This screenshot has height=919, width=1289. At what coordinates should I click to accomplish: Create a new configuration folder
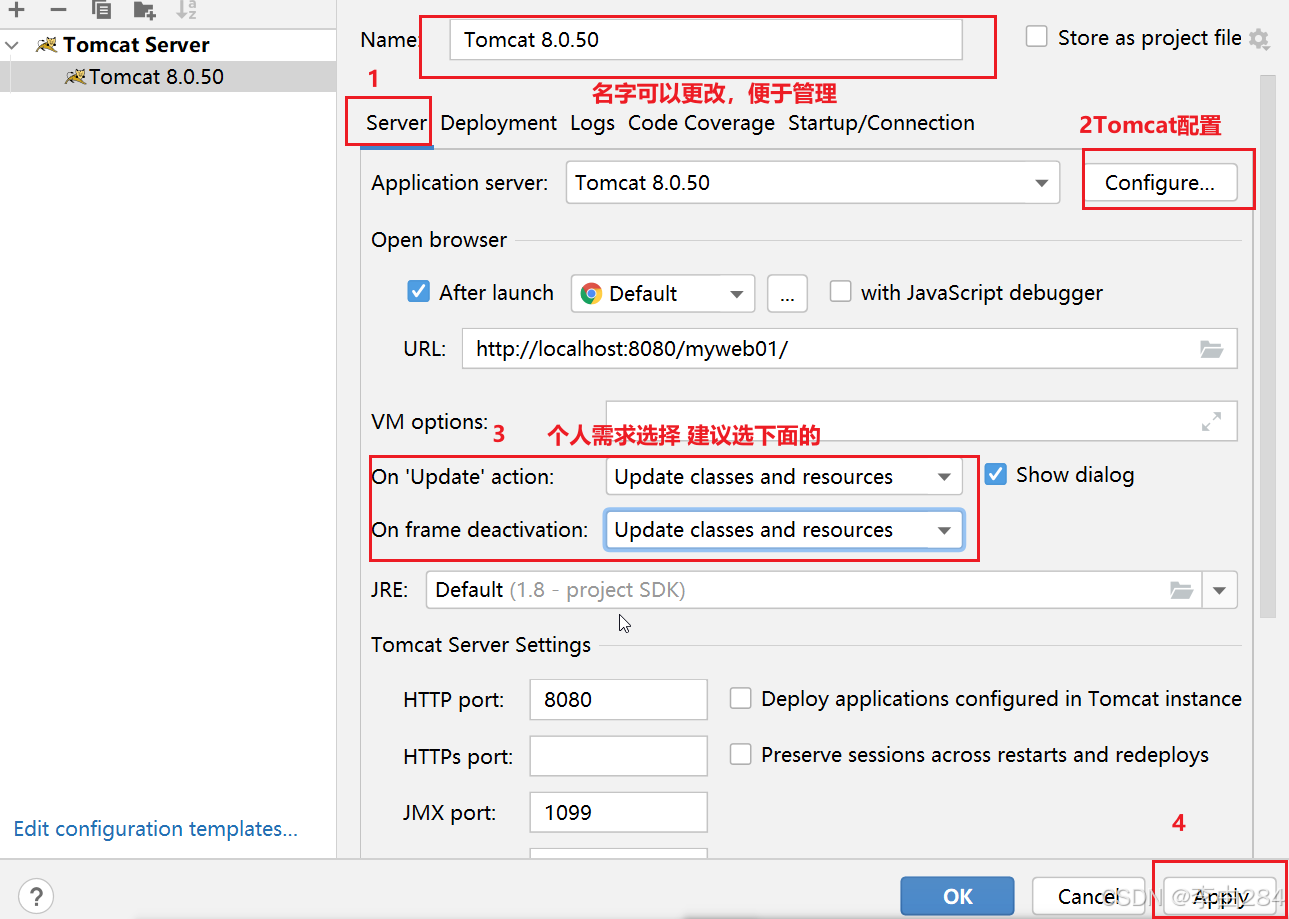(x=144, y=9)
